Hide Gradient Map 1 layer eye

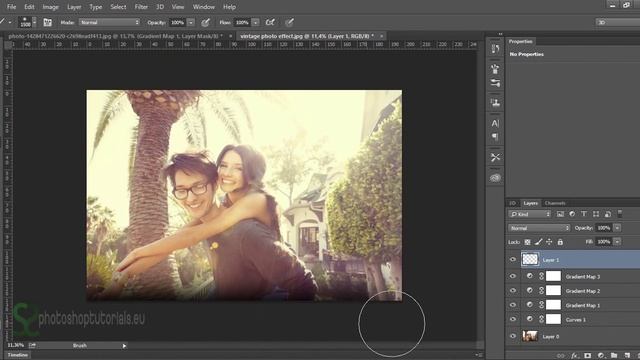click(x=513, y=305)
